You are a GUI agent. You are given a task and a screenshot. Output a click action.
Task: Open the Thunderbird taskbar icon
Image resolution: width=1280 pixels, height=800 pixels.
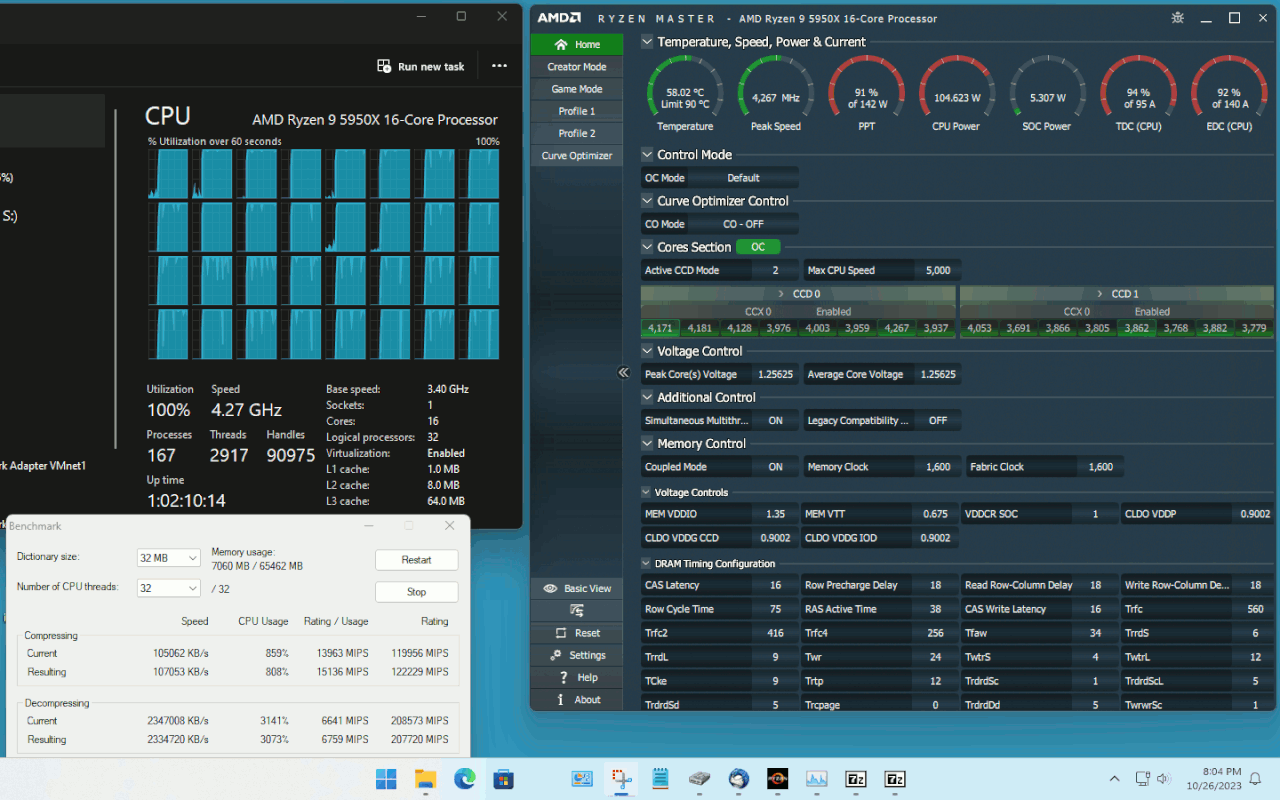click(x=739, y=779)
